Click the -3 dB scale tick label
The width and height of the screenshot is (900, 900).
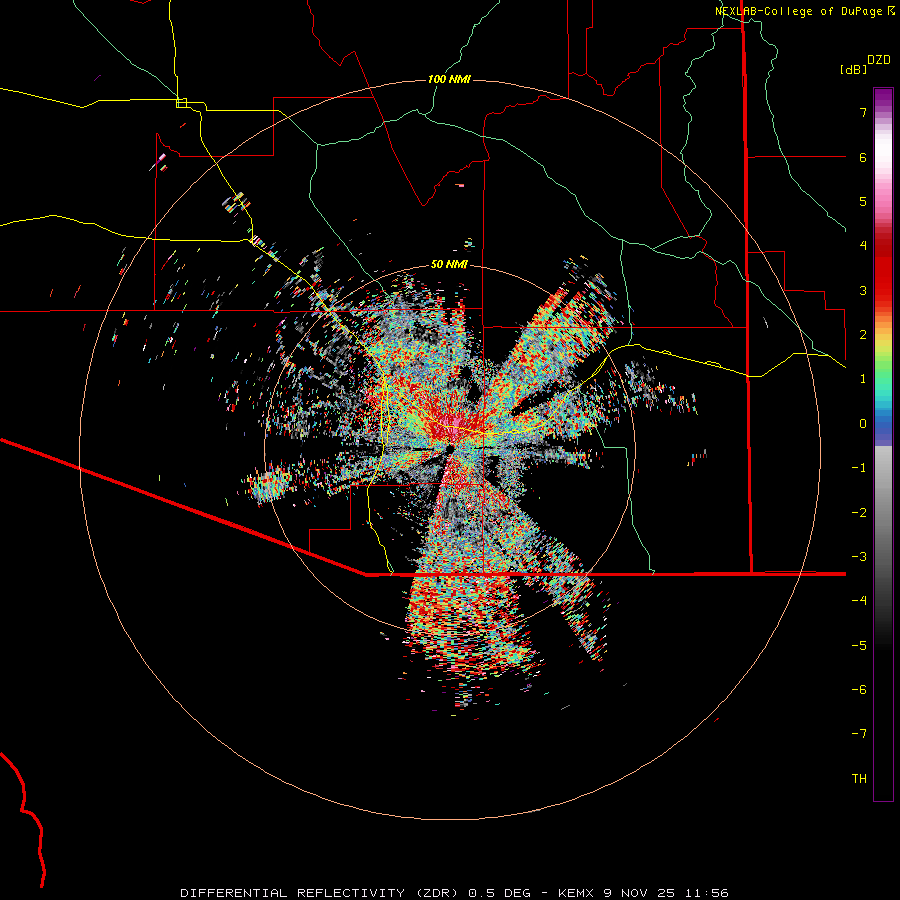(x=859, y=557)
